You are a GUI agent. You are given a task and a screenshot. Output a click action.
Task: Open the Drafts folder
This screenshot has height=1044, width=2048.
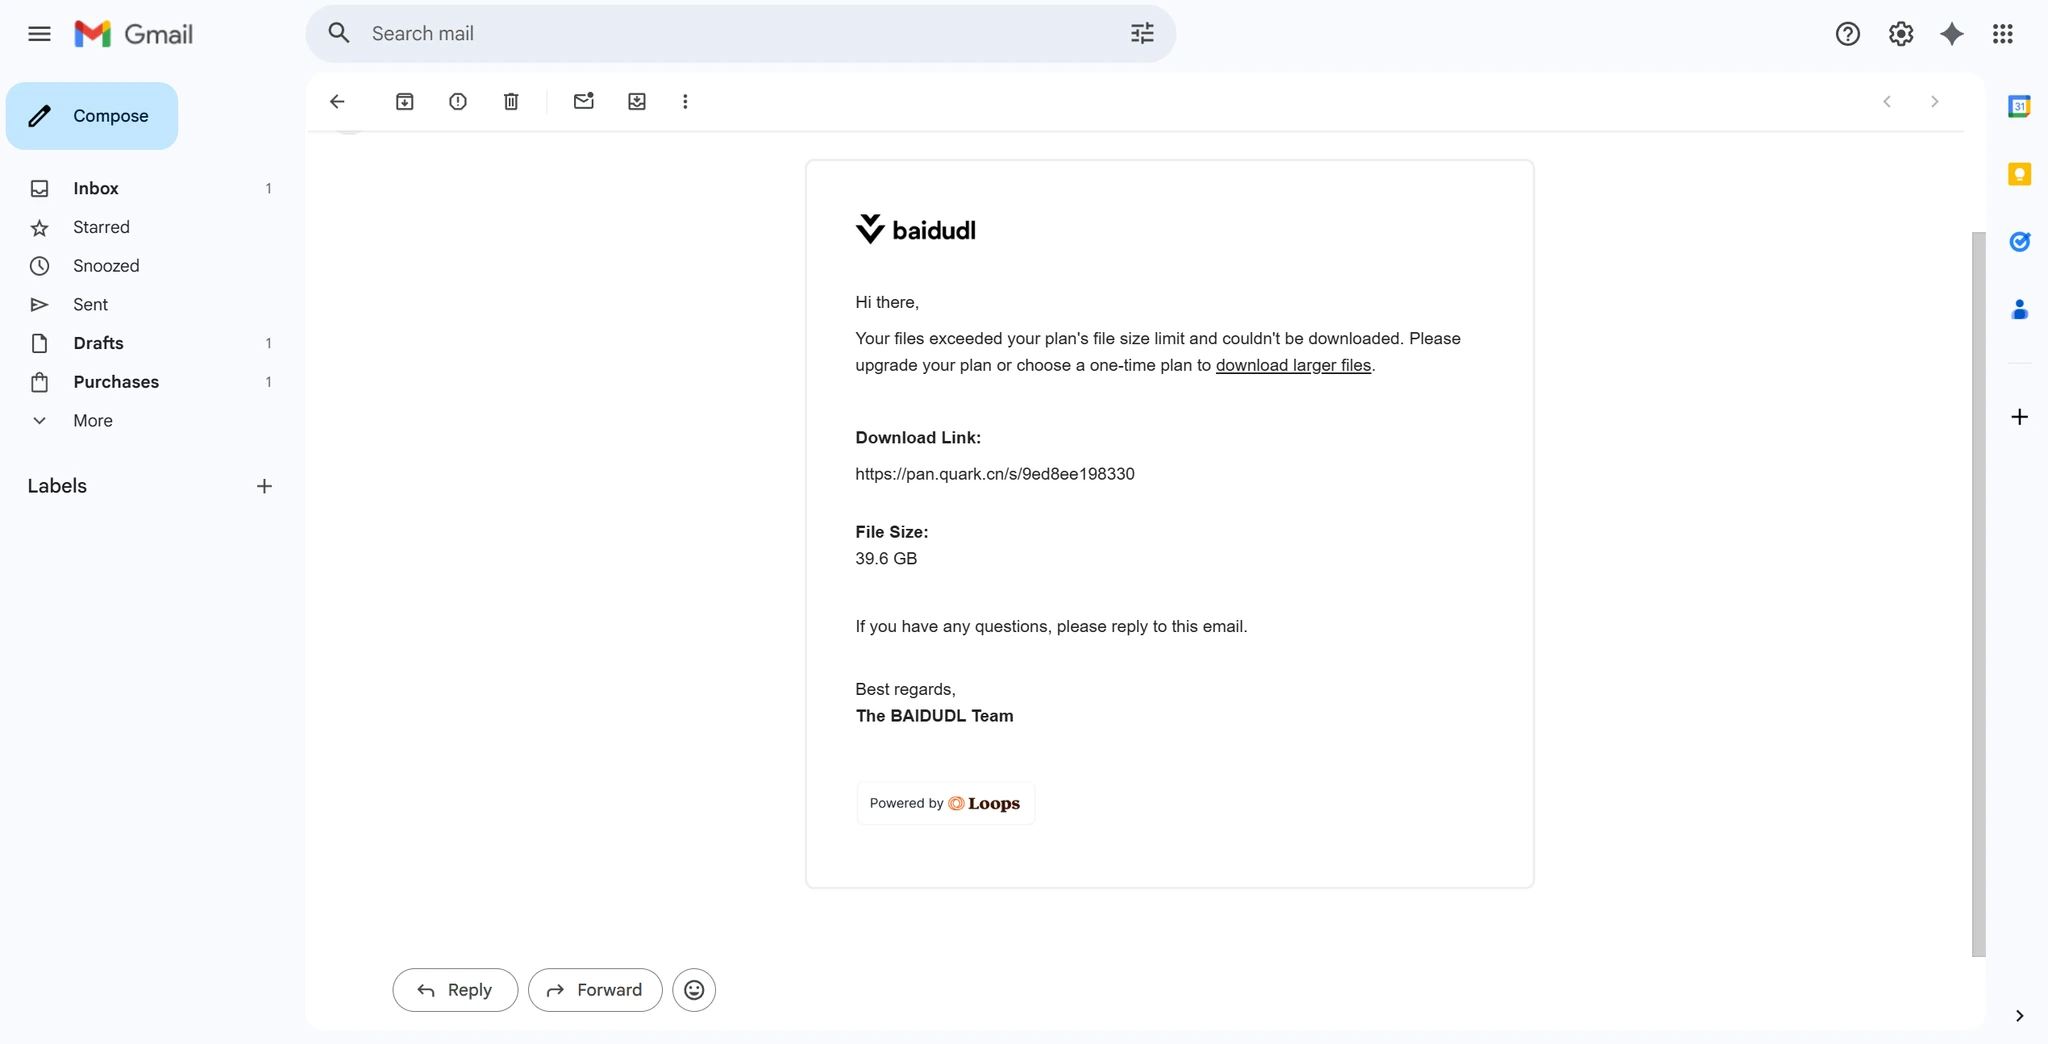tap(98, 343)
